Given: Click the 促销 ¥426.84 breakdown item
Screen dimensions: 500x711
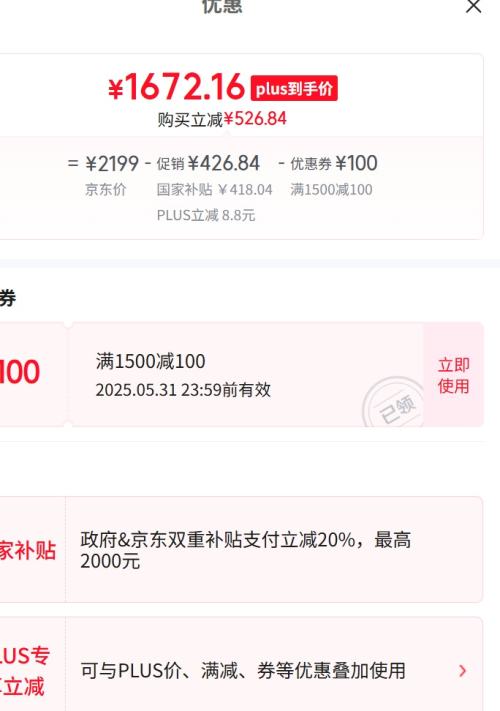Looking at the screenshot, I should click(x=208, y=163).
